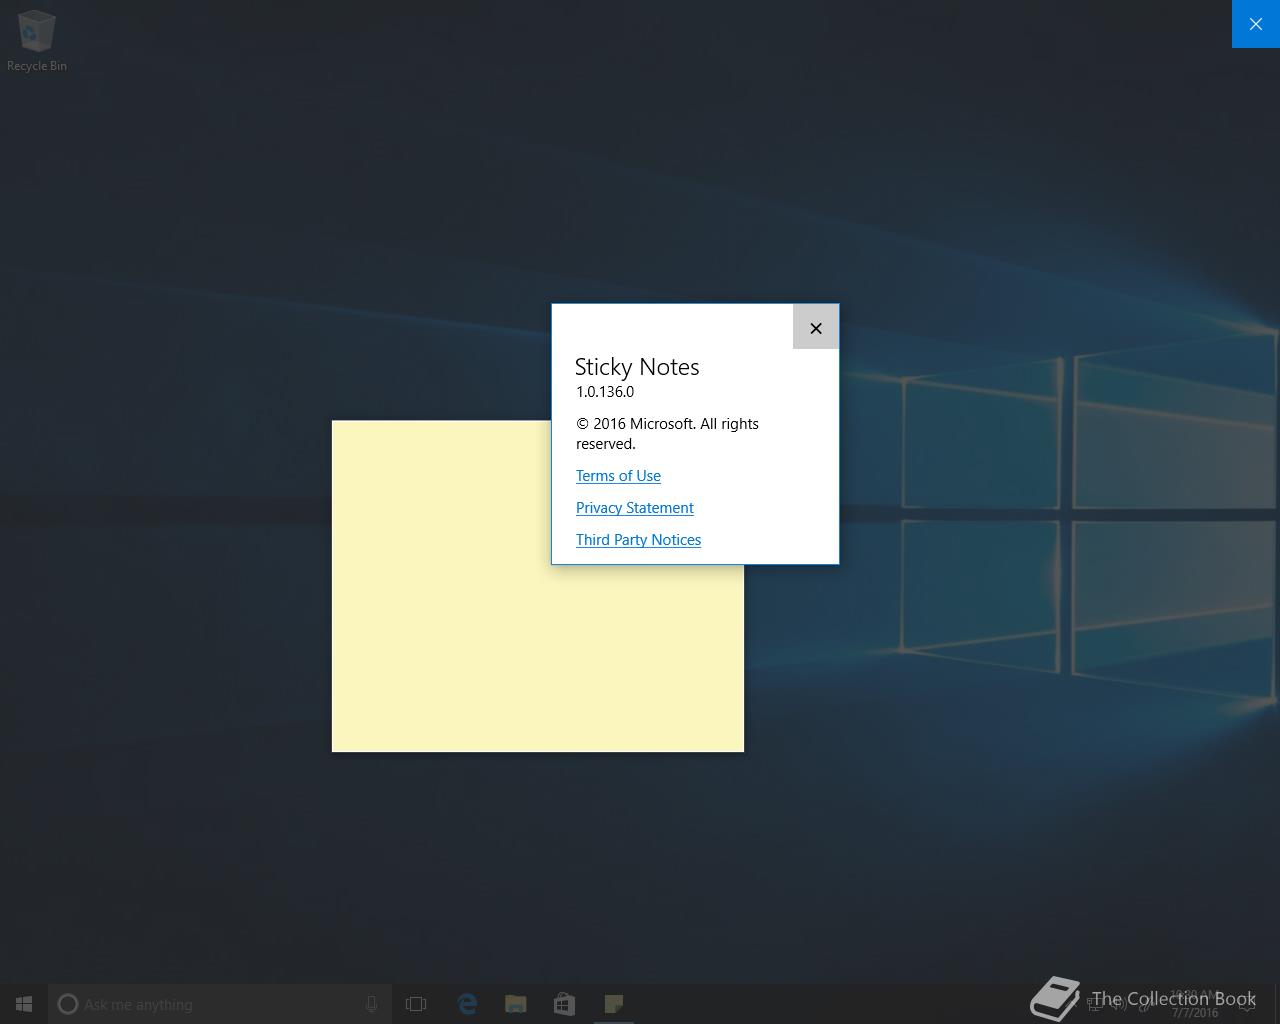
Task: Open the Privacy Statement link
Action: click(635, 508)
